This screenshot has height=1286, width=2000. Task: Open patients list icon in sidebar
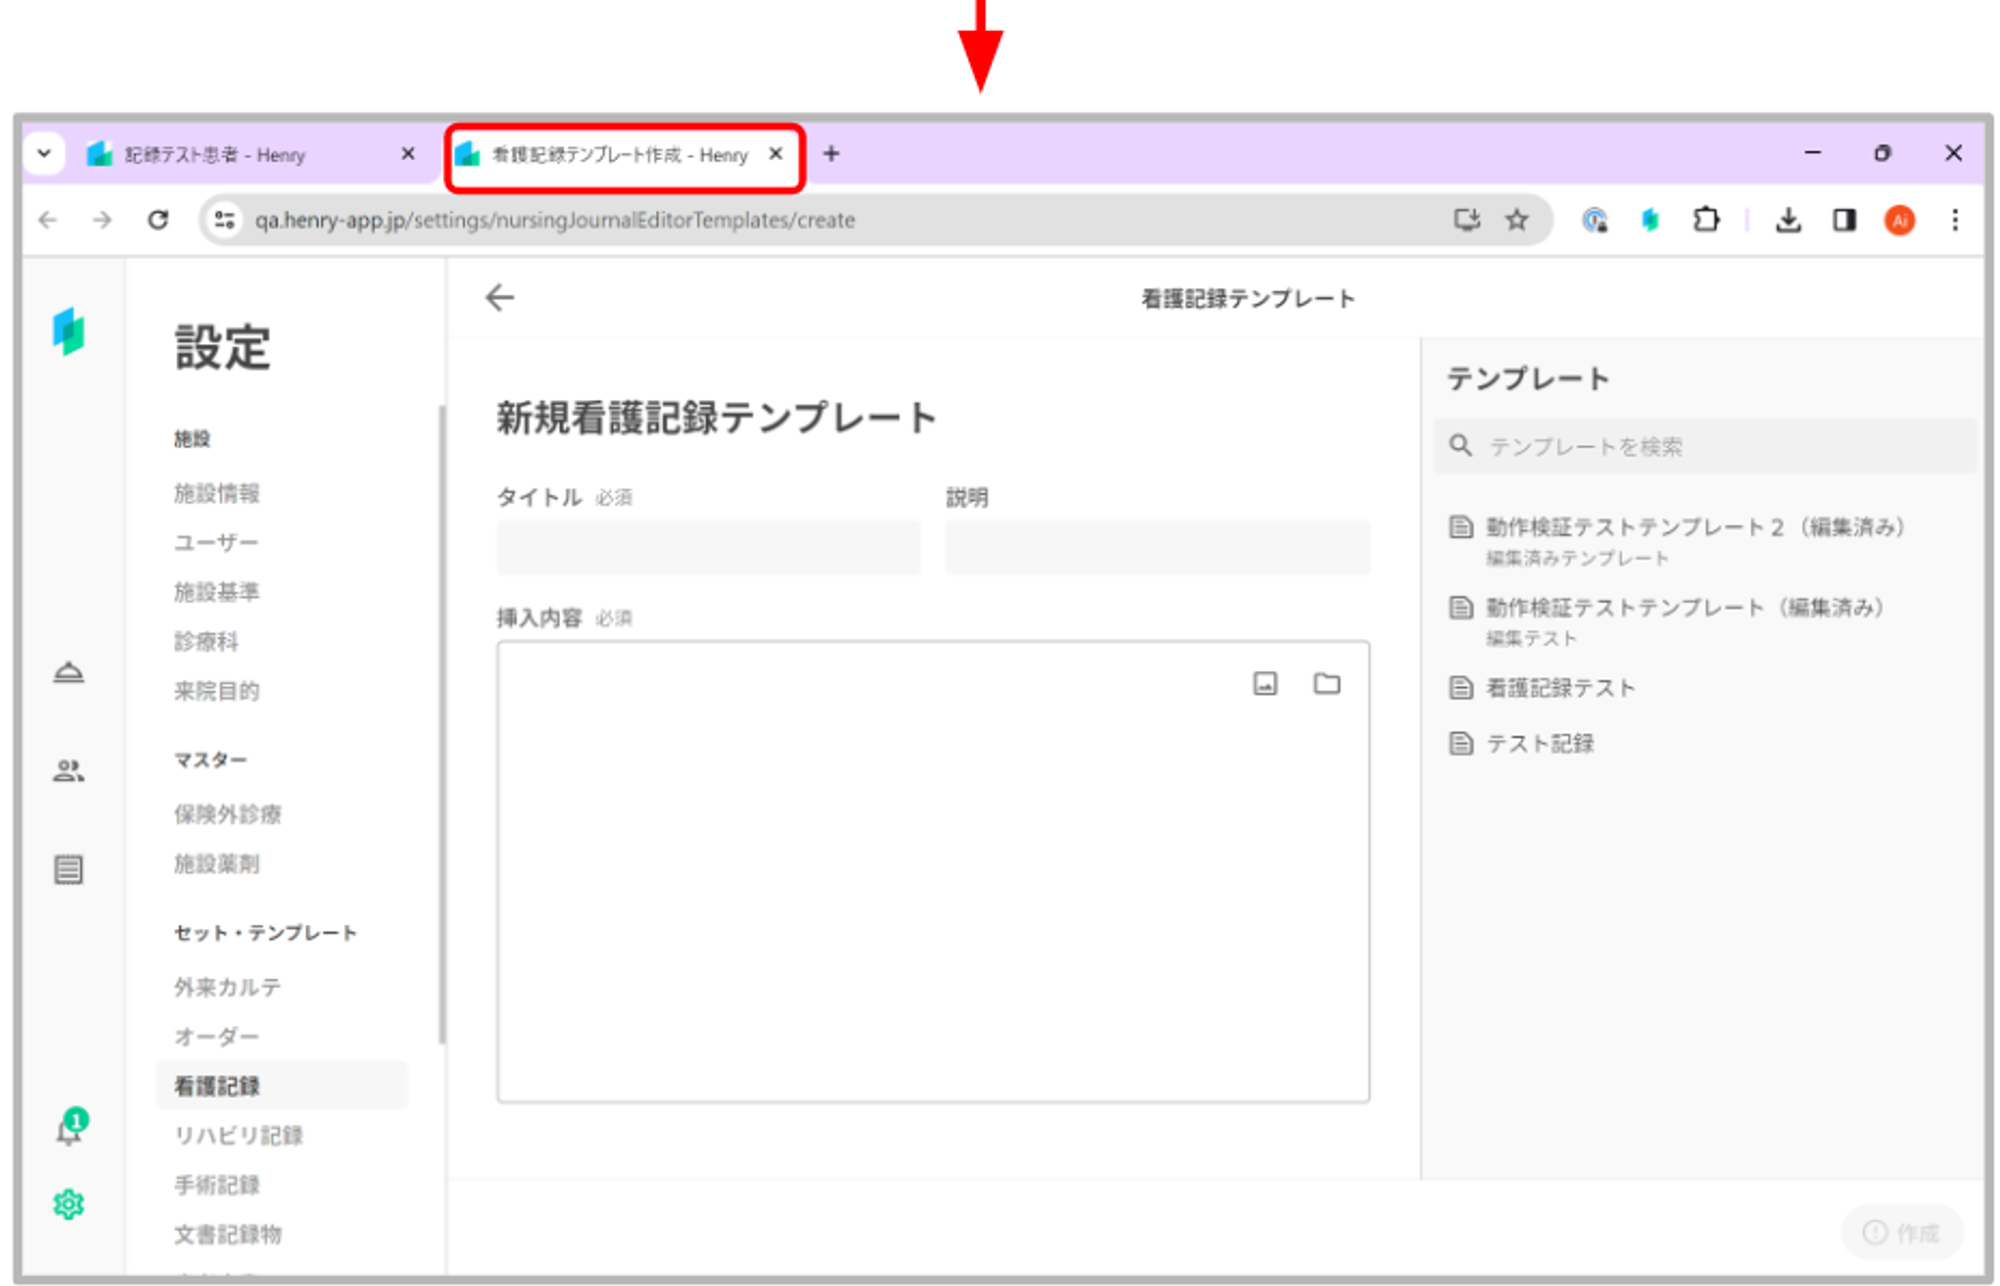[x=69, y=770]
